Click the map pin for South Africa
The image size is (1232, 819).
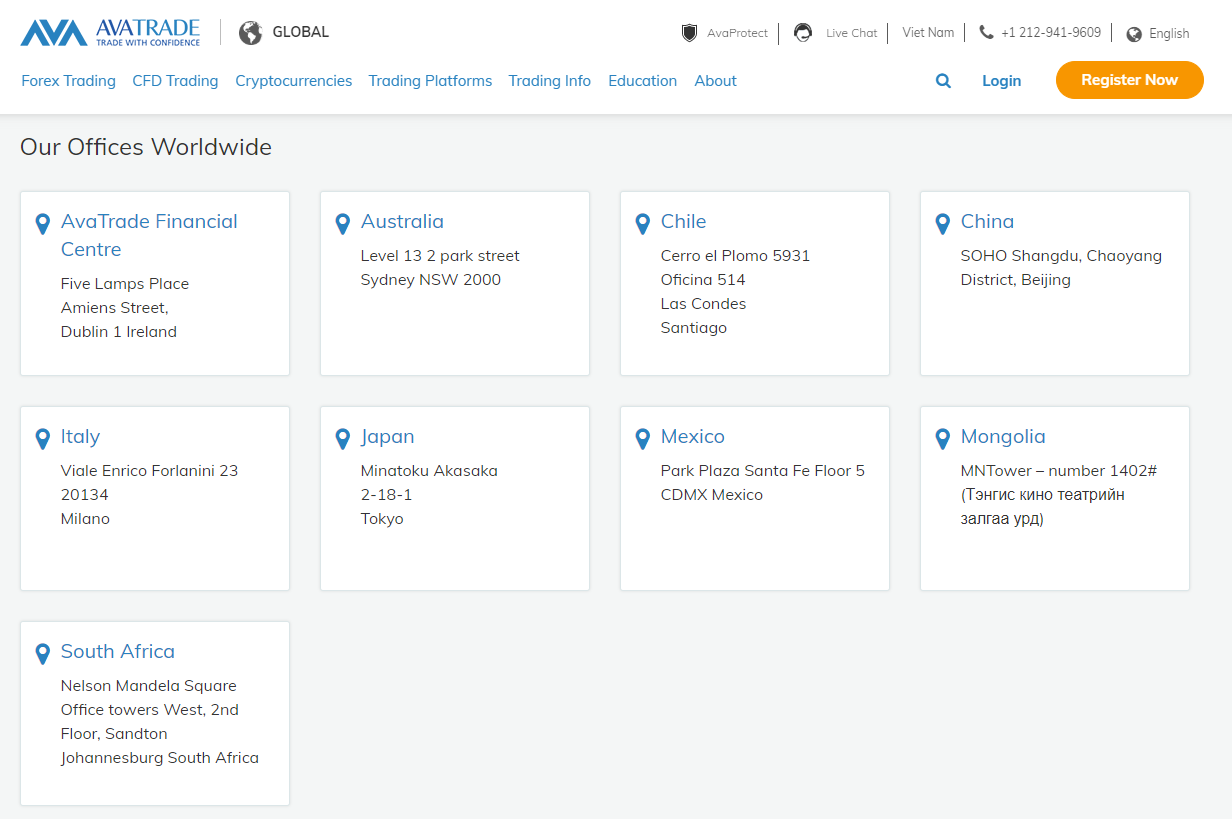tap(42, 654)
